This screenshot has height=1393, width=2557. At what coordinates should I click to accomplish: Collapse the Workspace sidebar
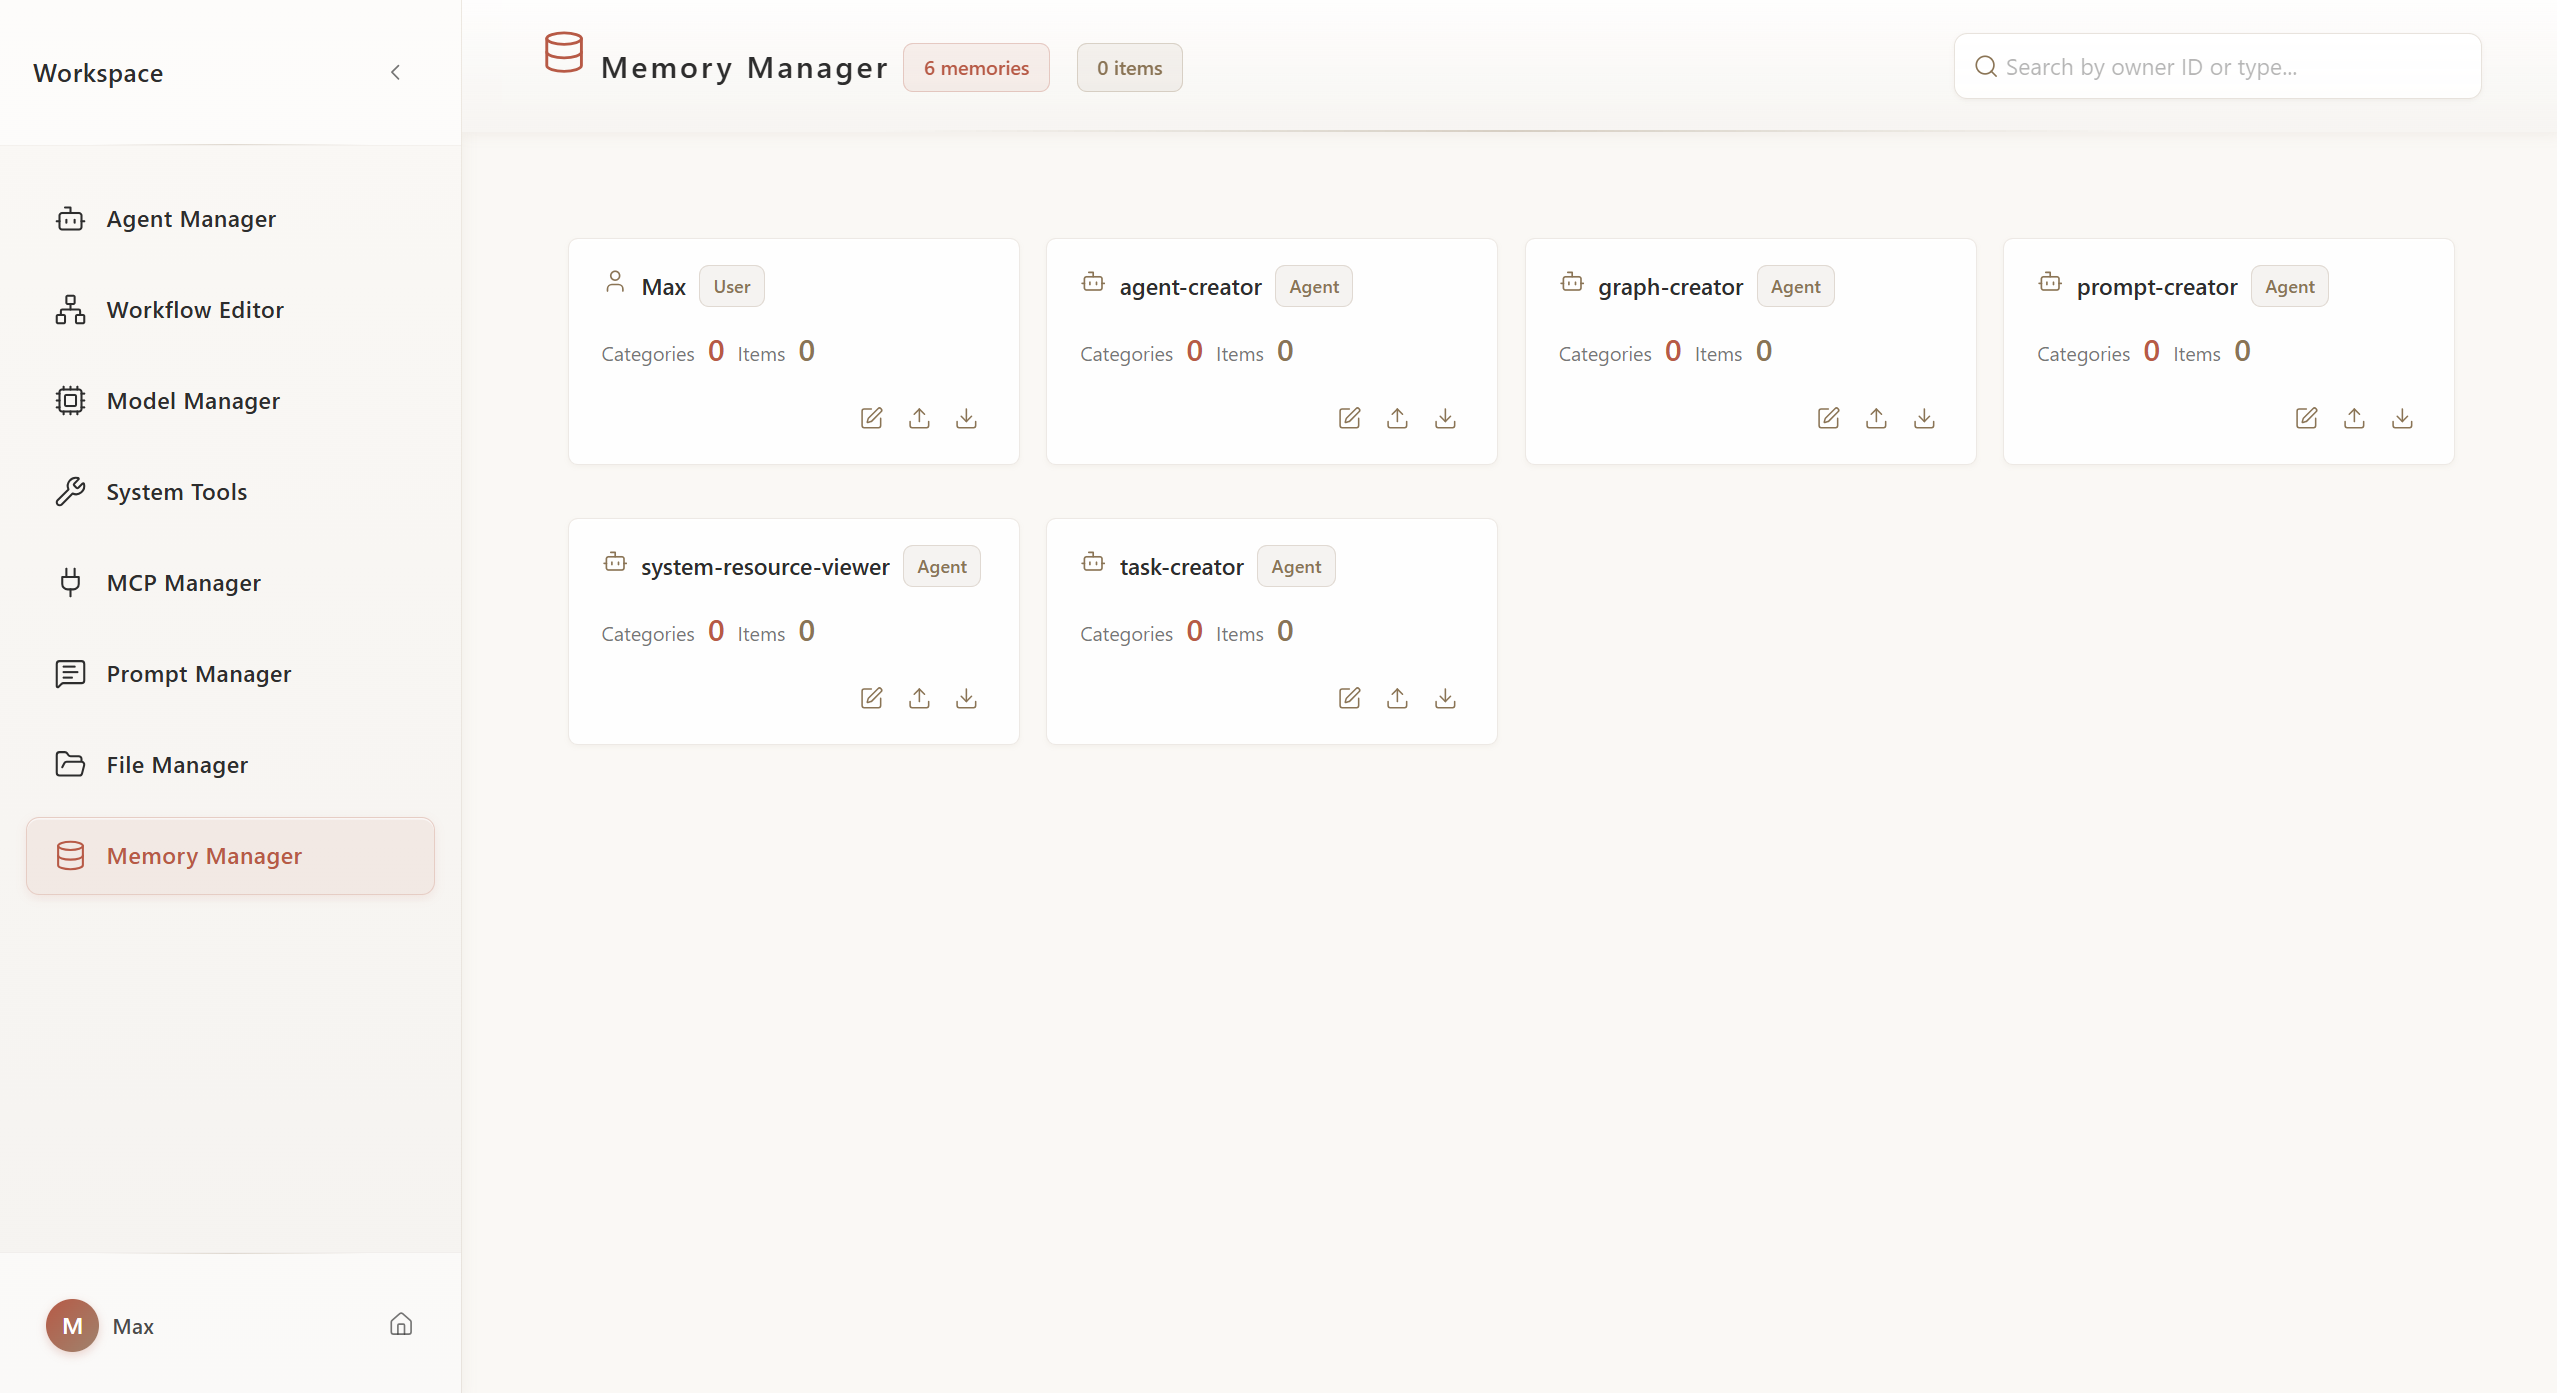tap(395, 72)
